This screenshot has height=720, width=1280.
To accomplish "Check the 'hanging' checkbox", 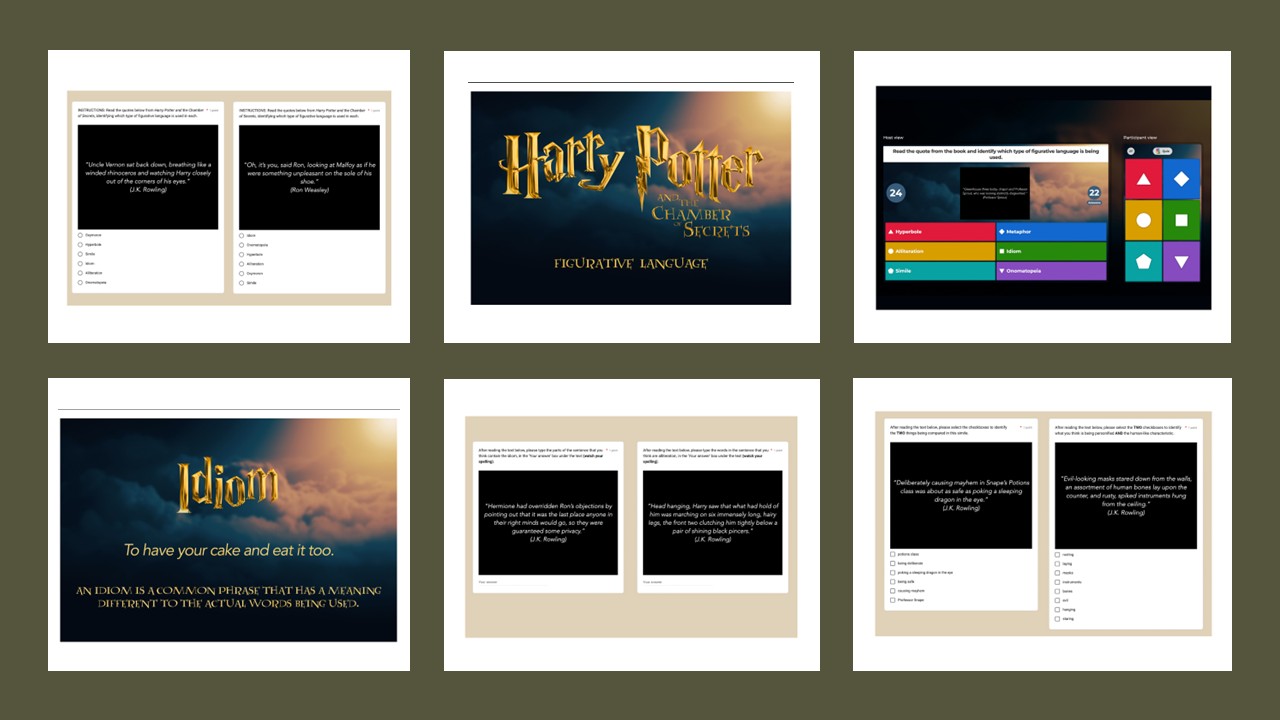I will pyautogui.click(x=1057, y=609).
